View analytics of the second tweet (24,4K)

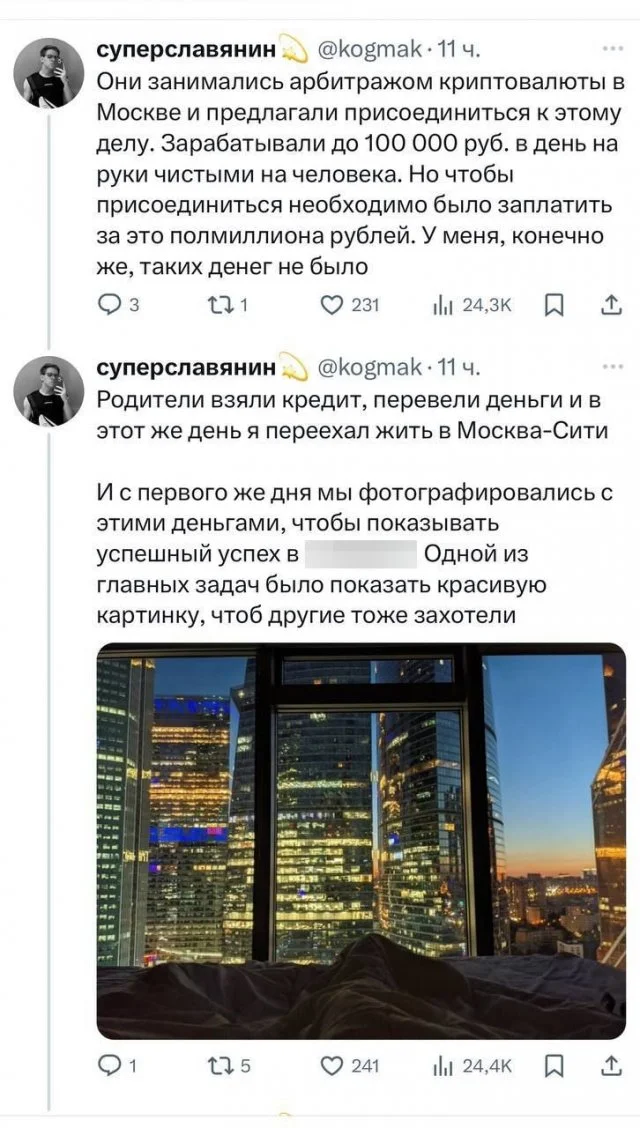click(443, 1066)
